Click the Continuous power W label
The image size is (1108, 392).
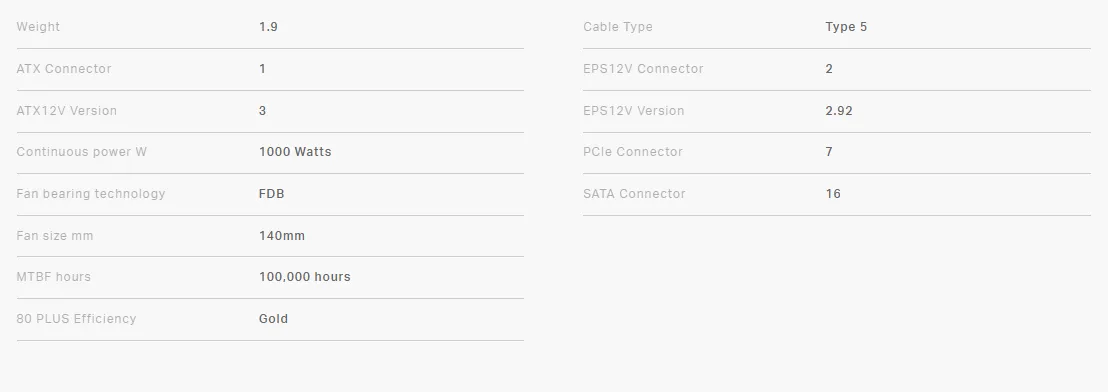(x=81, y=152)
